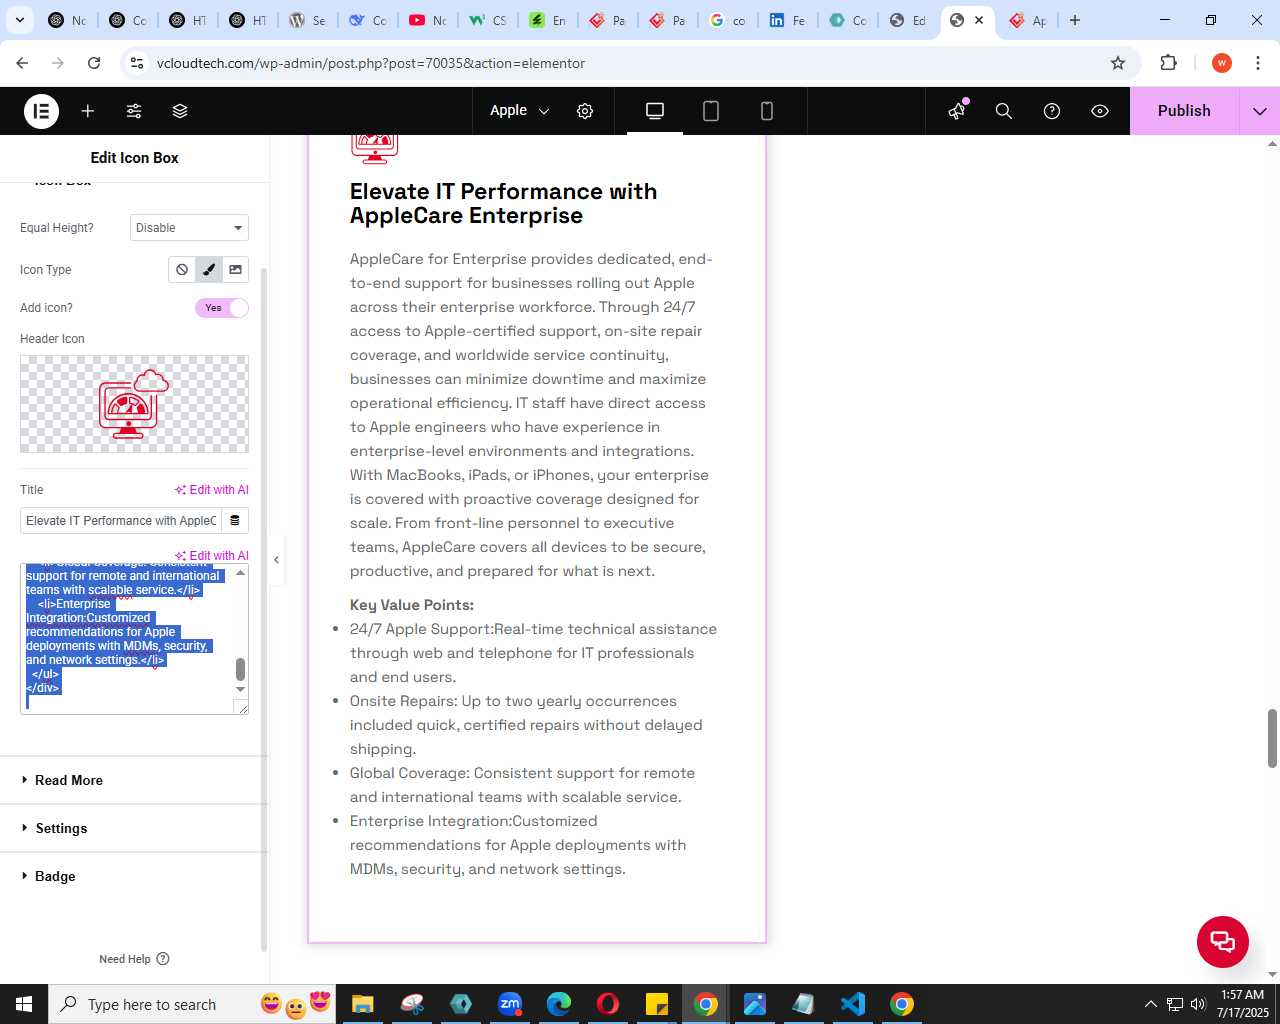Viewport: 1280px width, 1024px height.
Task: Open Zoom from the taskbar
Action: pyautogui.click(x=510, y=1004)
